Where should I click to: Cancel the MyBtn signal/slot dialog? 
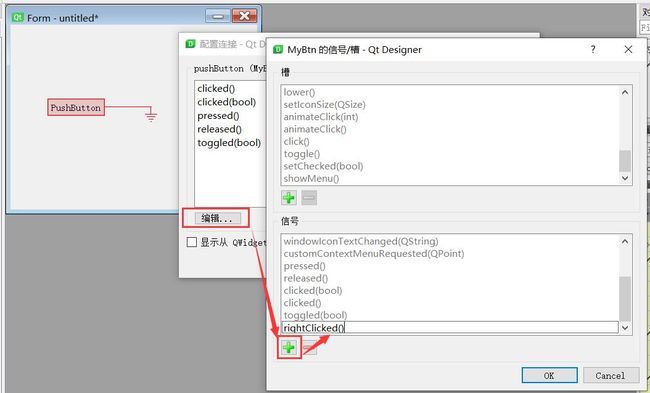(x=610, y=376)
